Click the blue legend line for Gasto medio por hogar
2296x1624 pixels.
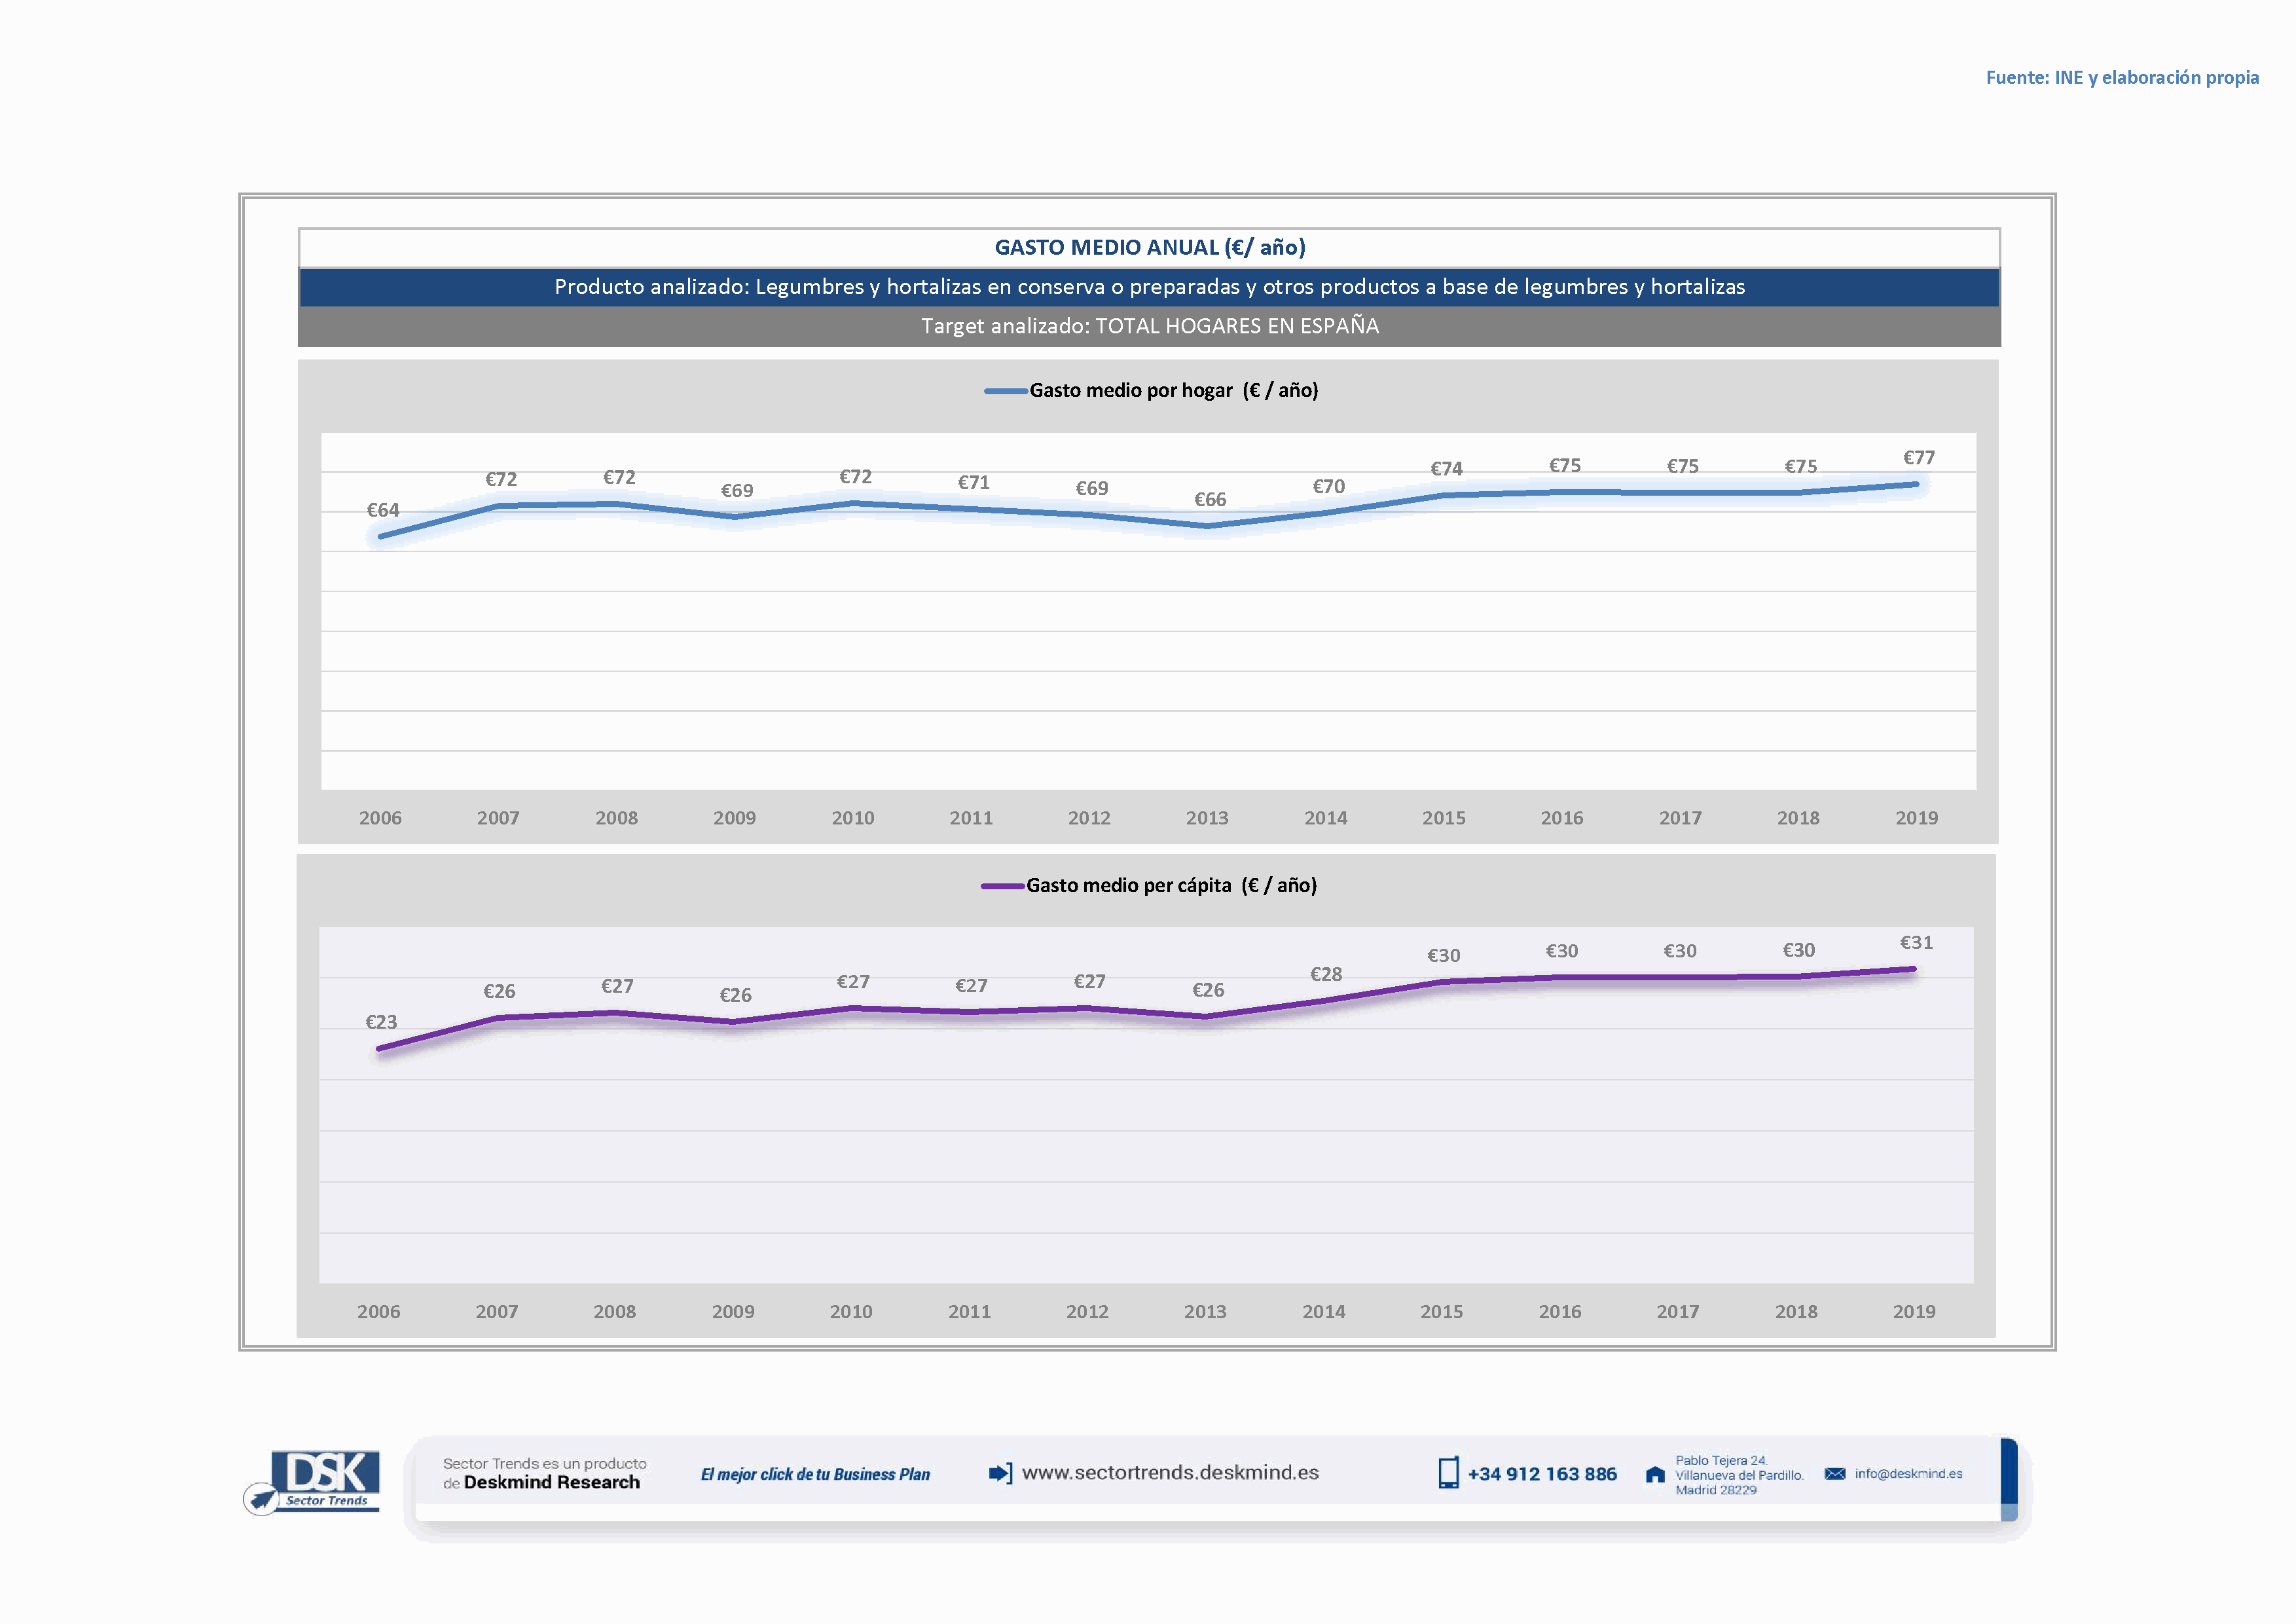coord(1005,391)
